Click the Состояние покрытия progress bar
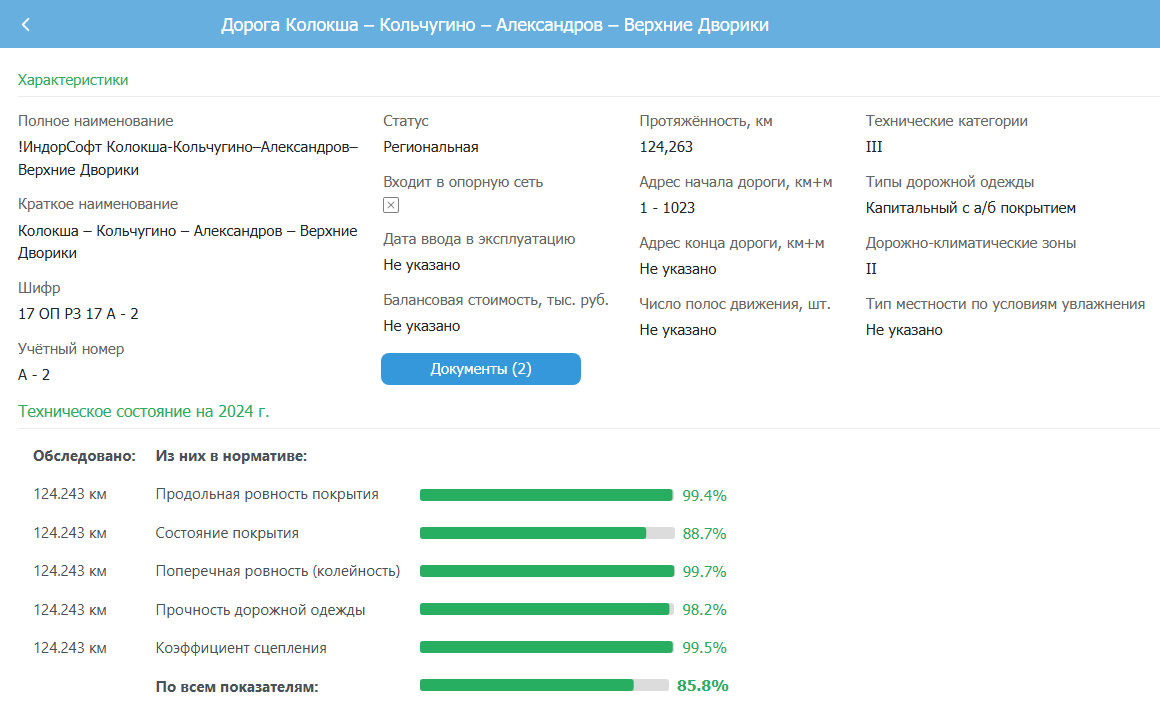1160x712 pixels. pos(546,533)
